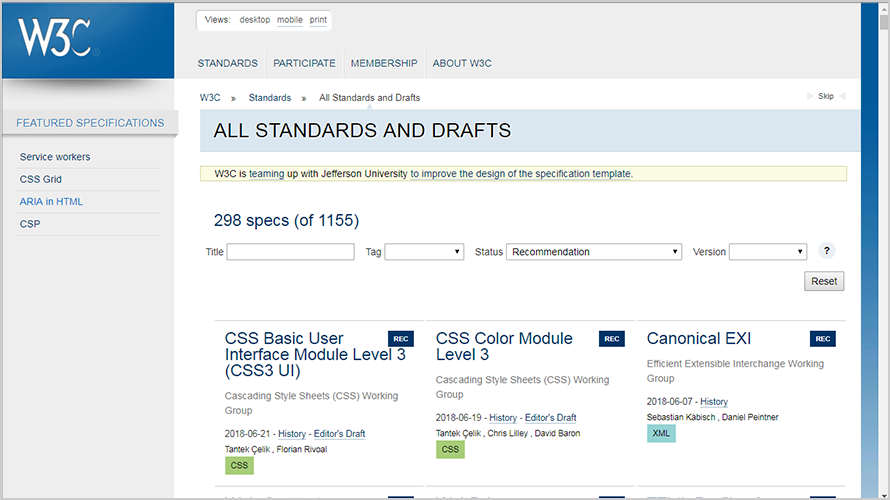Screen dimensions: 890x500
Task: Click the Skip navigation arrows
Action: coord(826,96)
